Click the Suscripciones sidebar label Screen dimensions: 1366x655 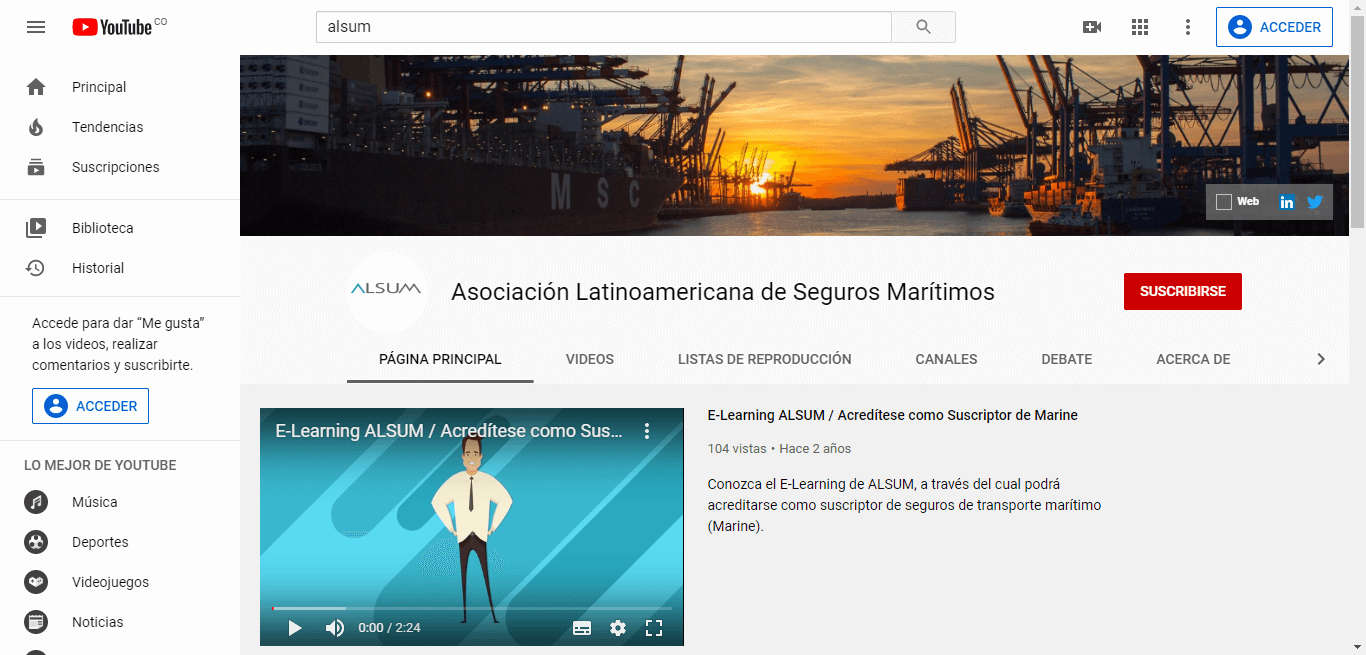[x=116, y=167]
